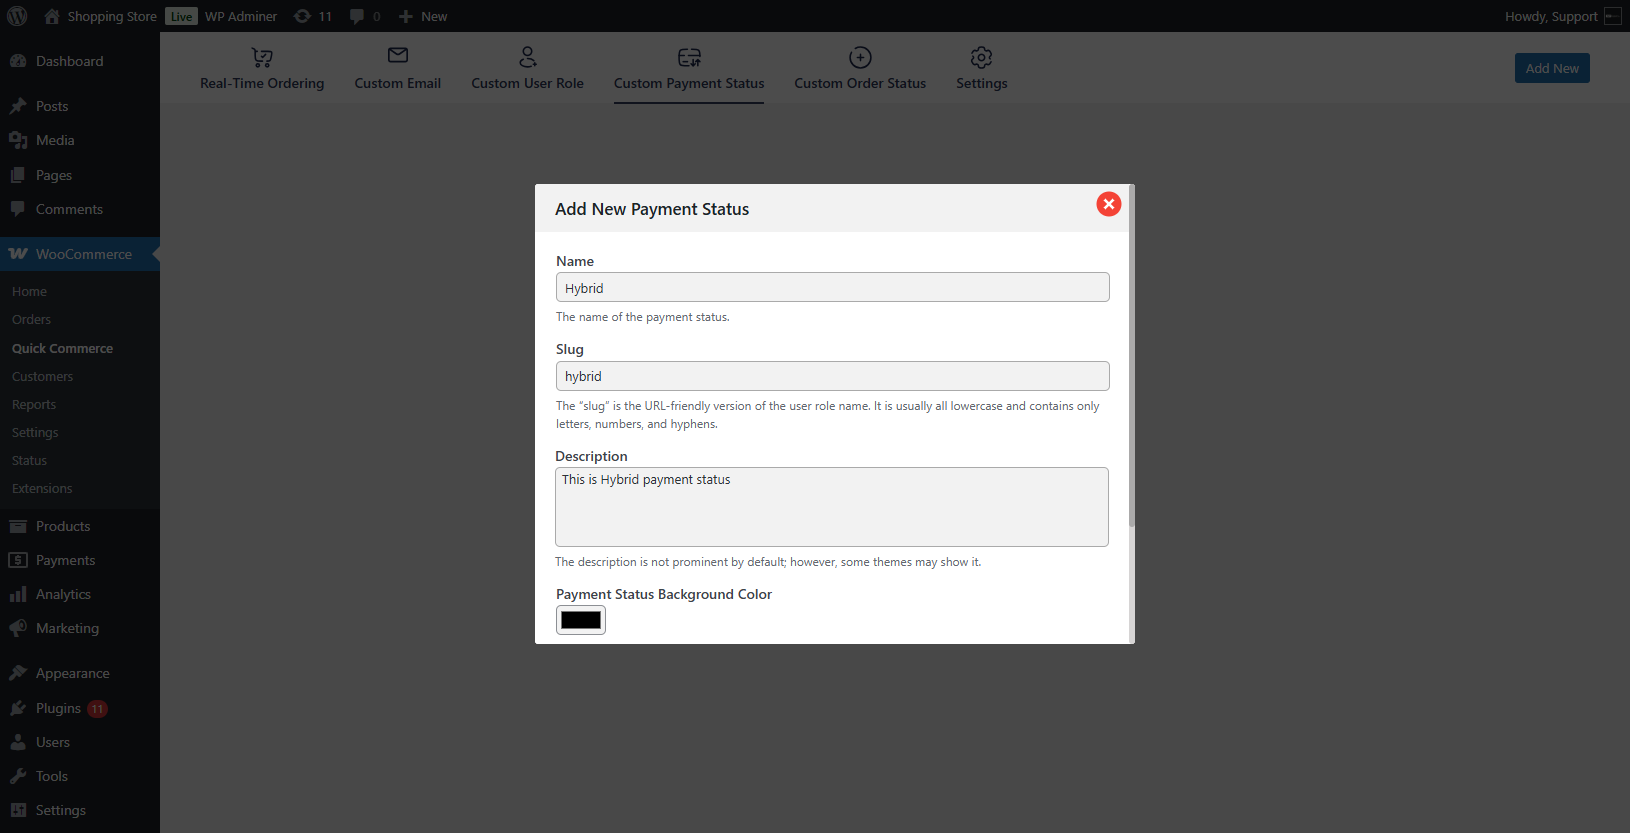Open the Quick Commerce submenu link
This screenshot has width=1630, height=833.
pos(62,348)
